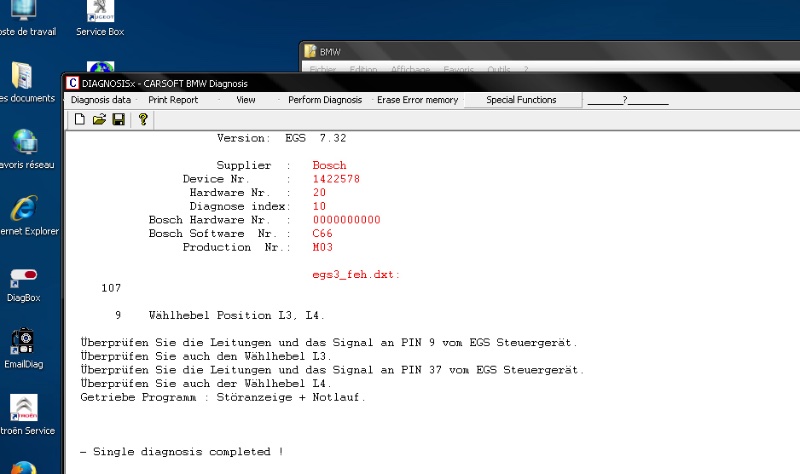Click the Open folder toolbar icon
Image resolution: width=800 pixels, height=474 pixels.
[99, 119]
